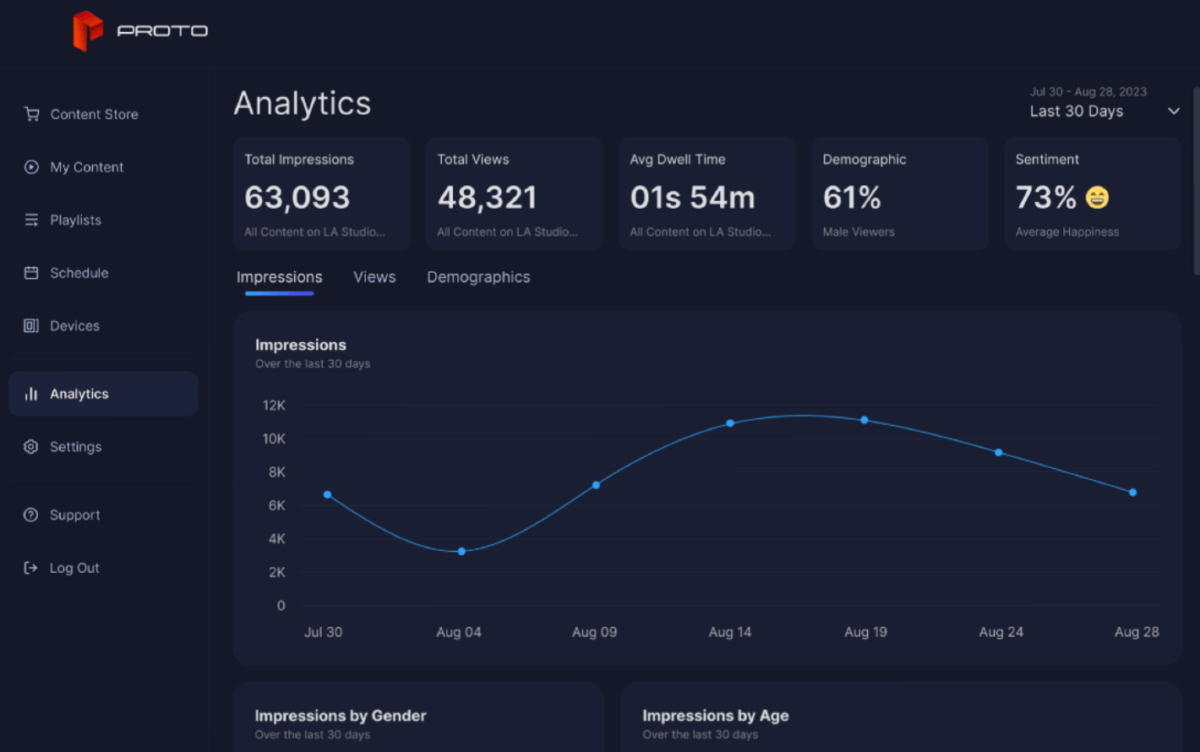Select the Log Out exit icon
1200x752 pixels.
click(30, 567)
